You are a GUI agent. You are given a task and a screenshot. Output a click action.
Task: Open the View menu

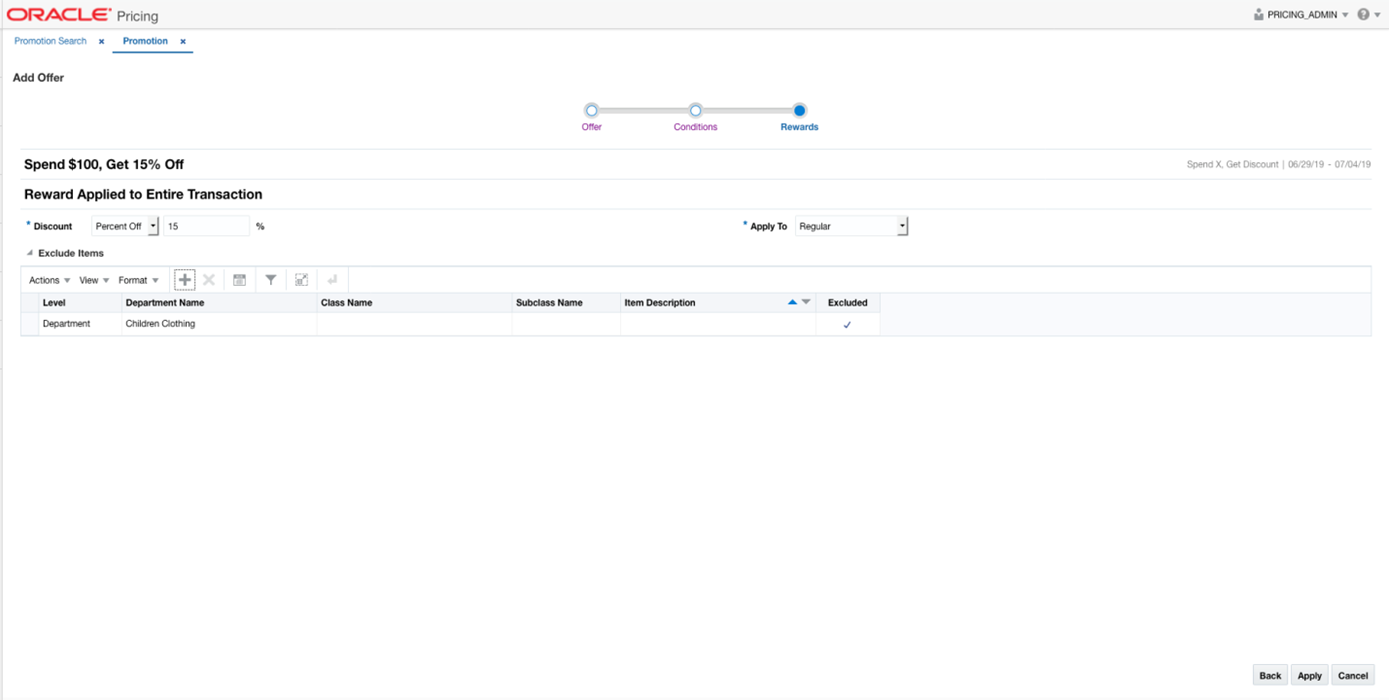coord(94,280)
